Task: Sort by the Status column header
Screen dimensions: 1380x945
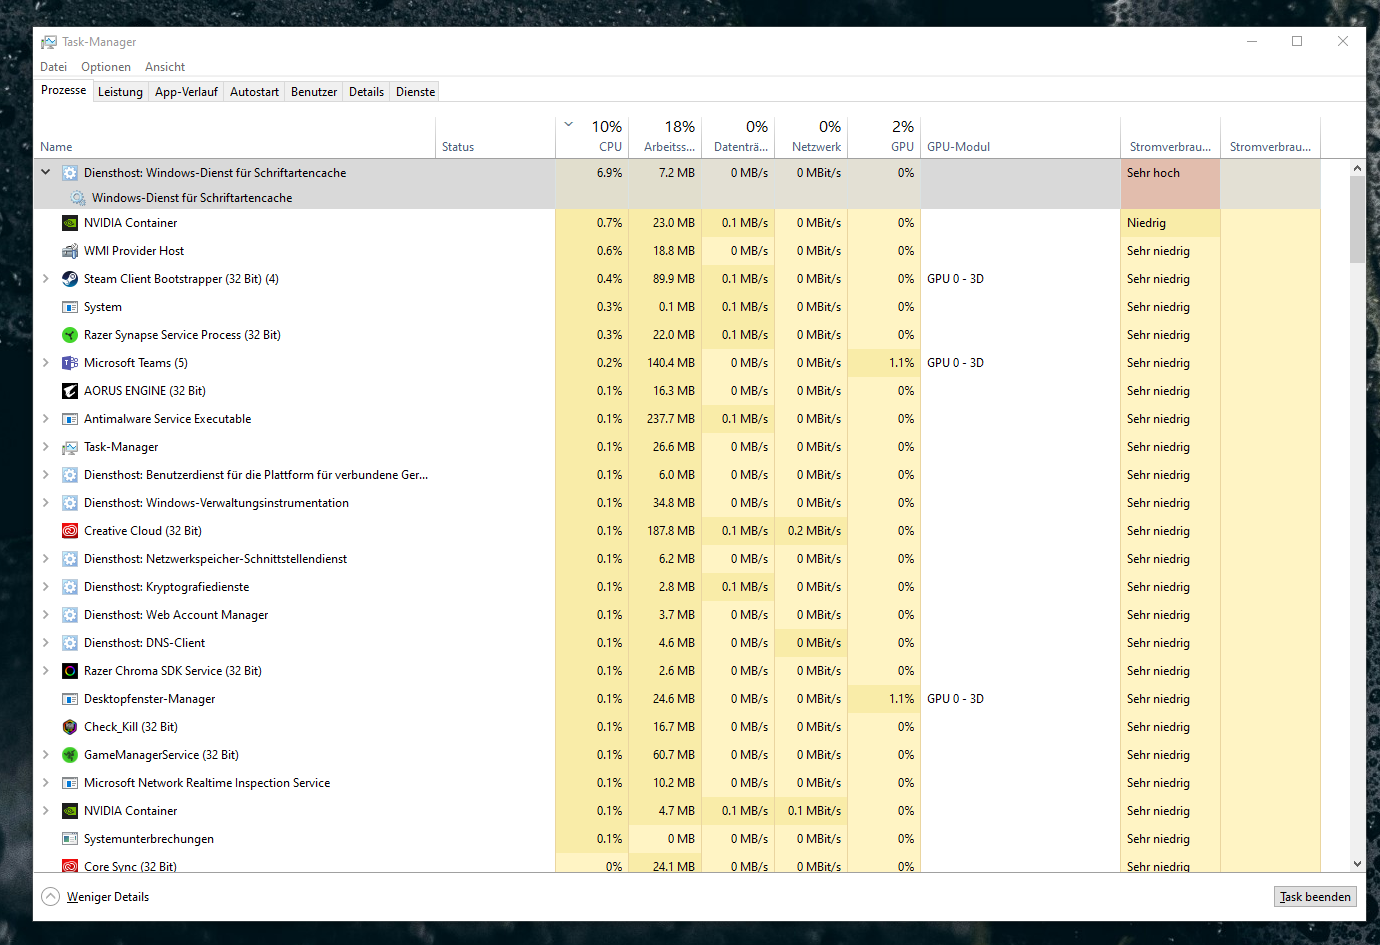Action: [x=495, y=138]
